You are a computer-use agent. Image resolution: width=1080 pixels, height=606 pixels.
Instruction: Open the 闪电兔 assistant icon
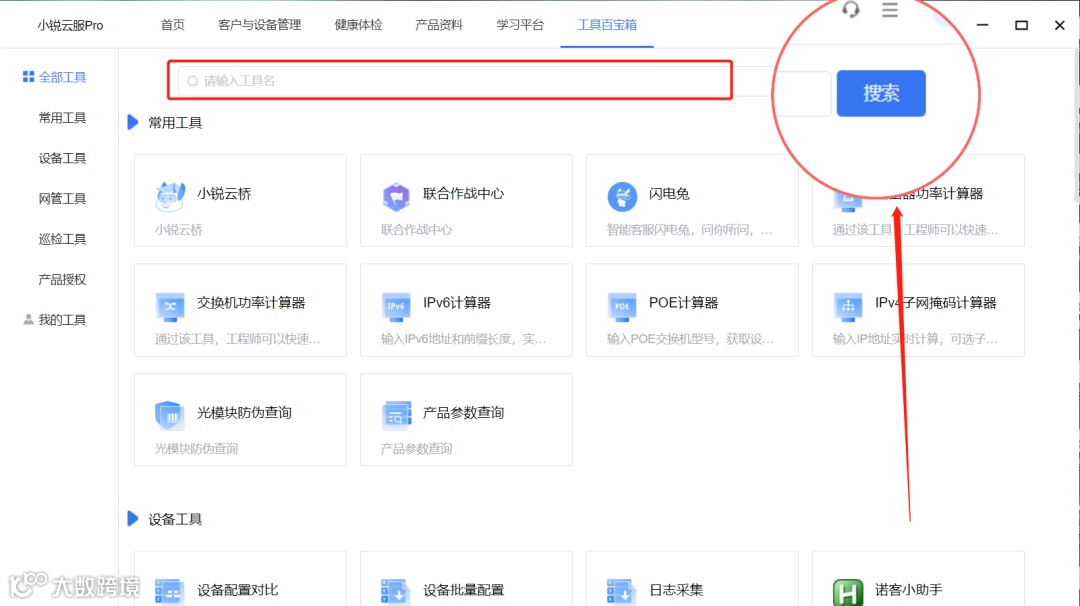pyautogui.click(x=622, y=197)
